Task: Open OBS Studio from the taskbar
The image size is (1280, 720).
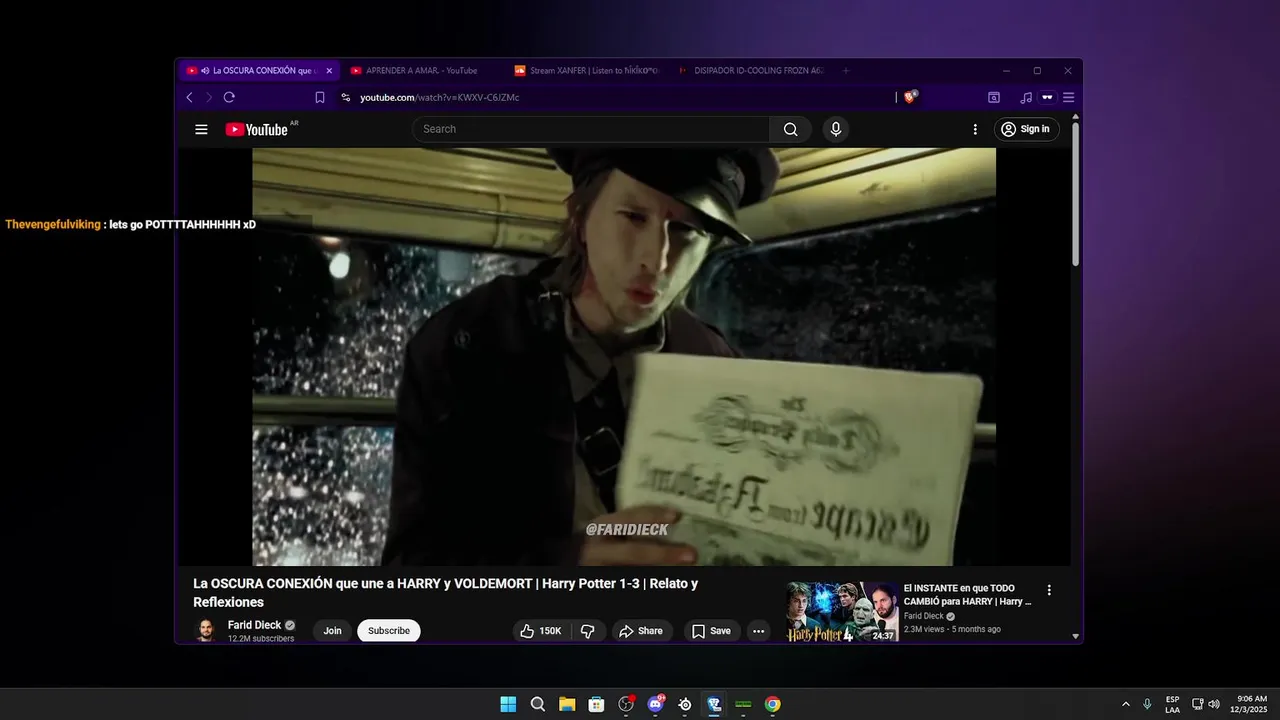Action: coord(626,704)
